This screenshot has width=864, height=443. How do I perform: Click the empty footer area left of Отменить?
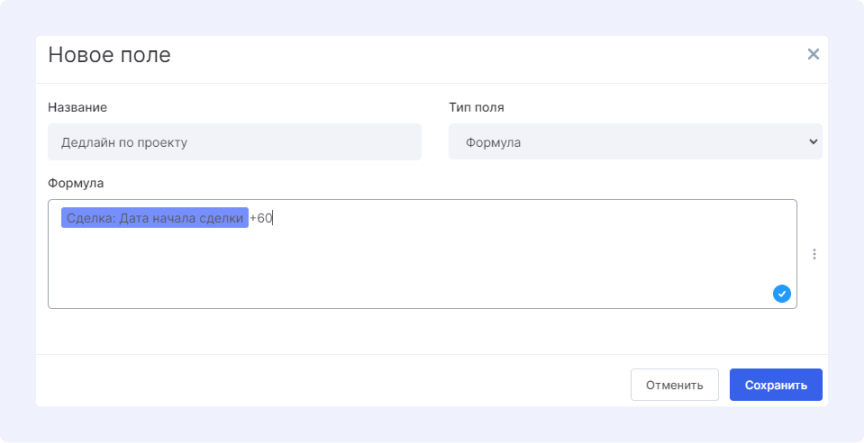coord(330,384)
